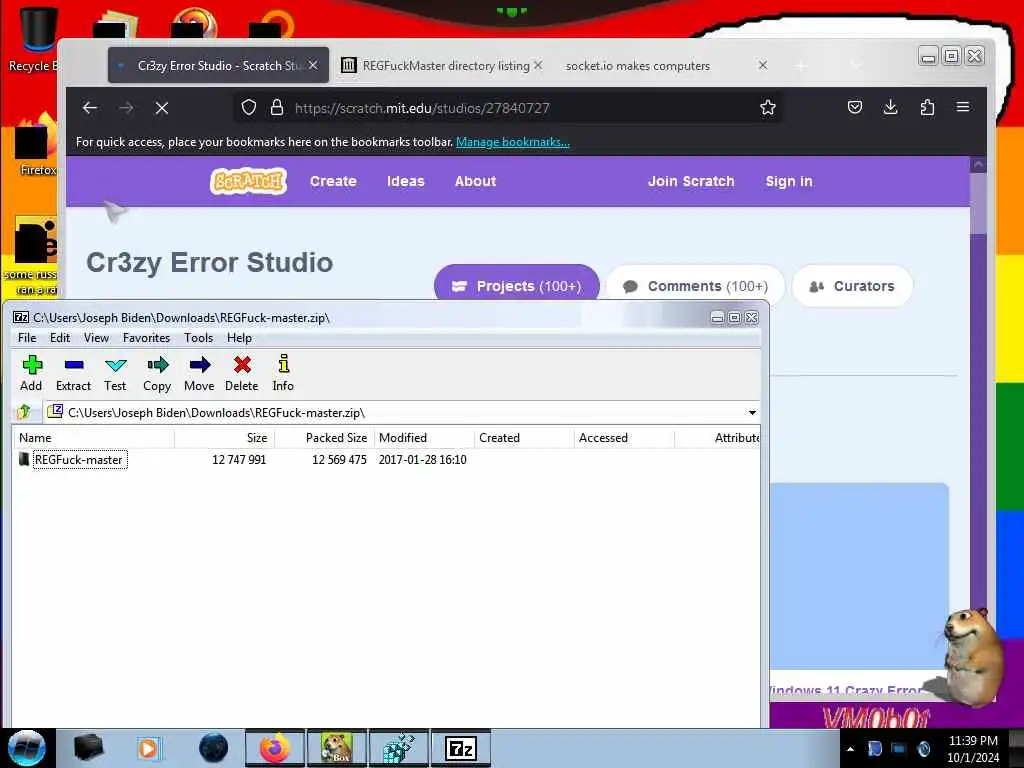1024x768 pixels.
Task: Click Manage bookmarks link
Action: coord(513,142)
